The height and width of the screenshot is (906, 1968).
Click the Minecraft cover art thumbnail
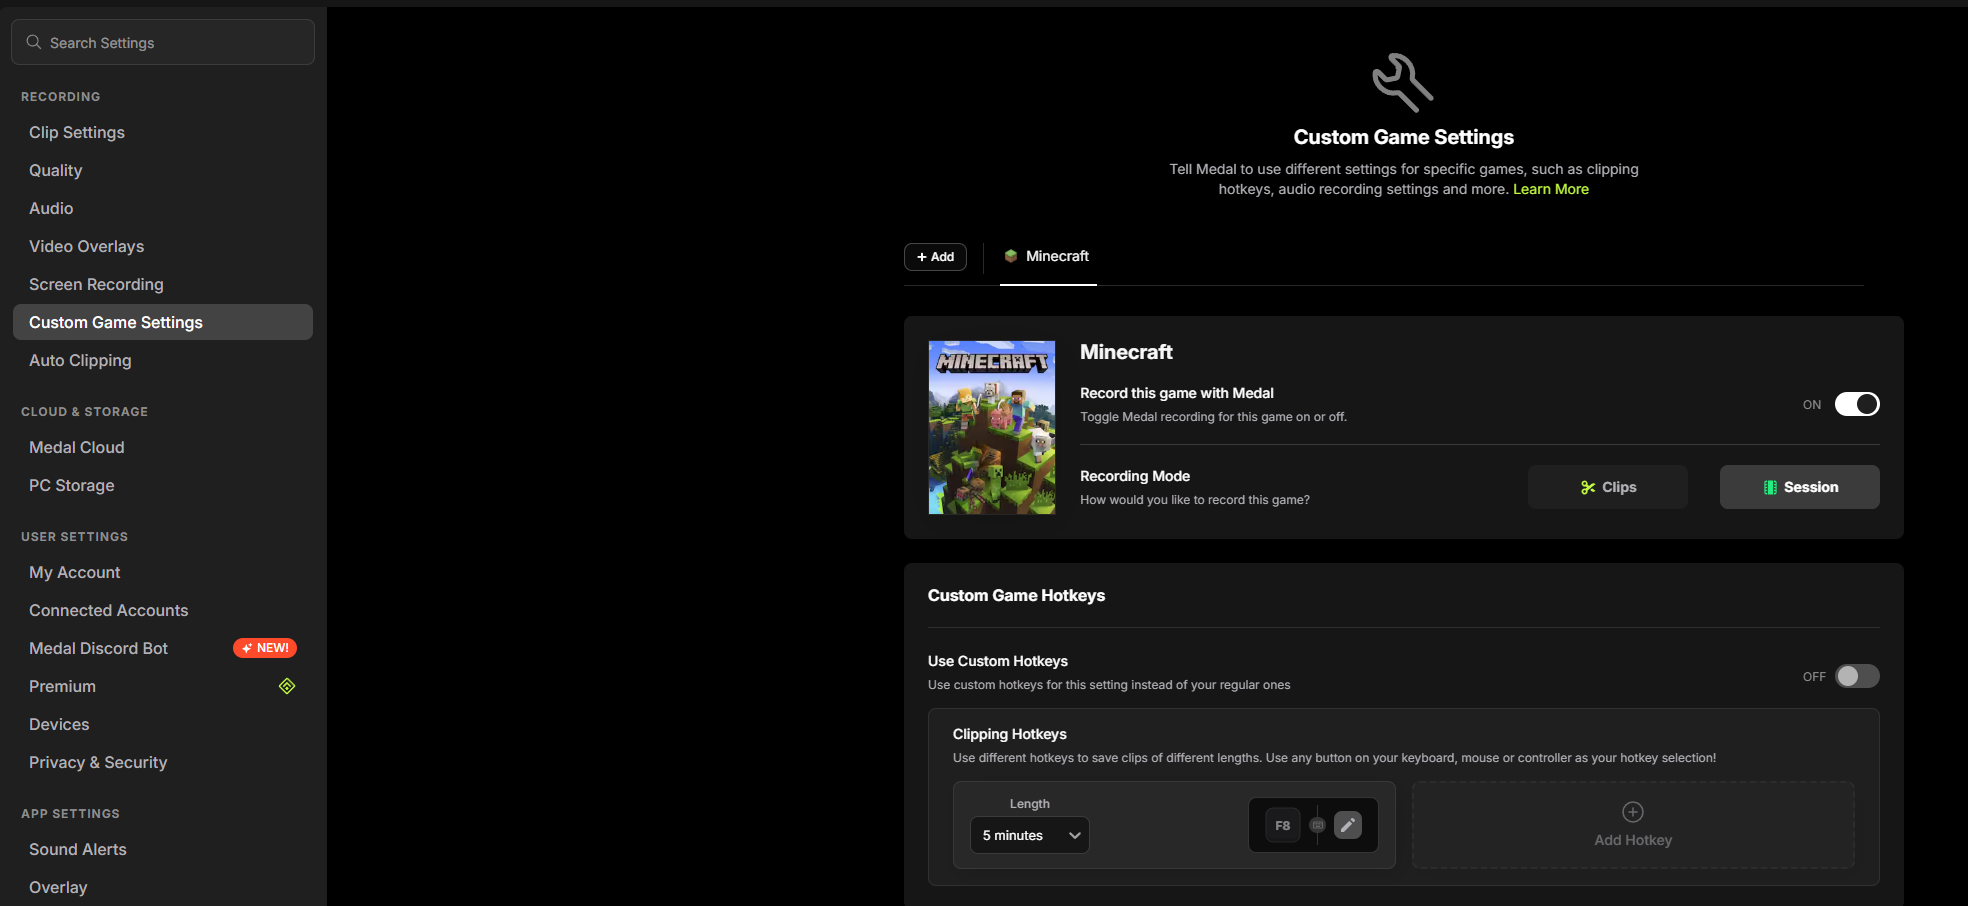click(x=992, y=427)
